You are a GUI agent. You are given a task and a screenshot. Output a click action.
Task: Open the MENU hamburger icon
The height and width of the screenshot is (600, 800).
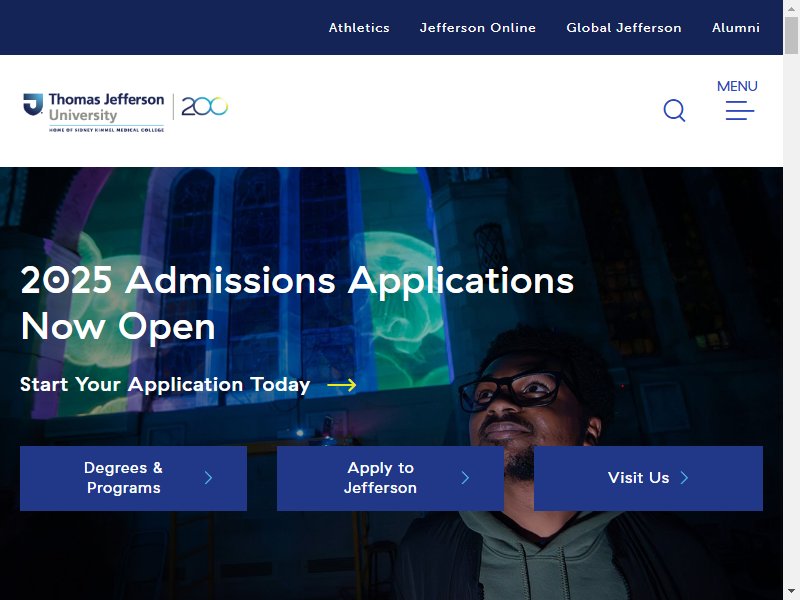click(x=739, y=110)
